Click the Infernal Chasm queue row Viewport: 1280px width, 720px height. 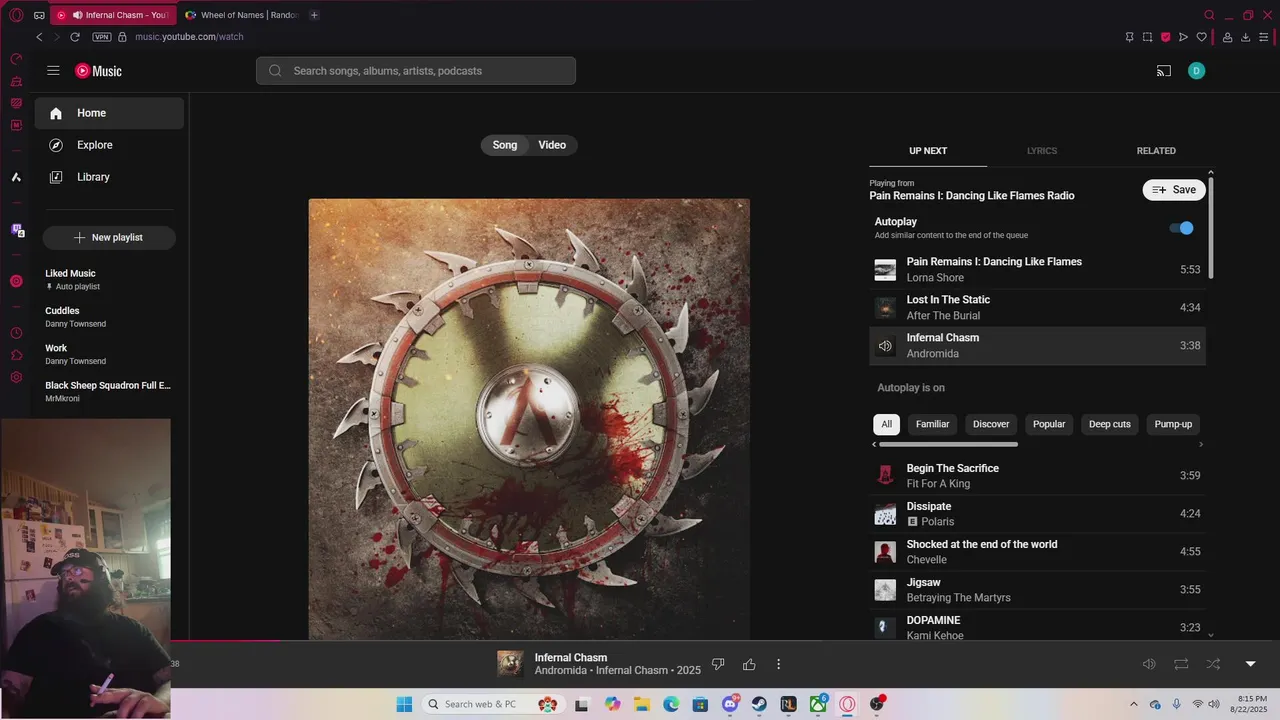tap(1037, 346)
